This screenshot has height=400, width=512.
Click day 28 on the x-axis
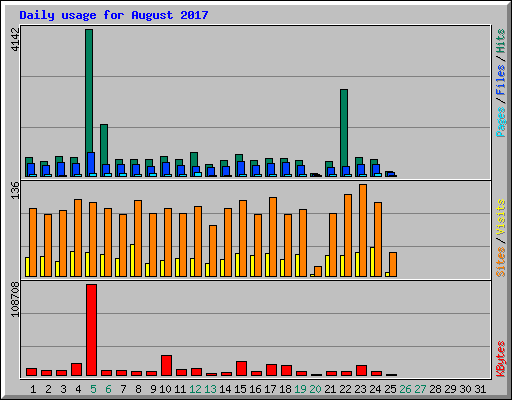(x=435, y=389)
